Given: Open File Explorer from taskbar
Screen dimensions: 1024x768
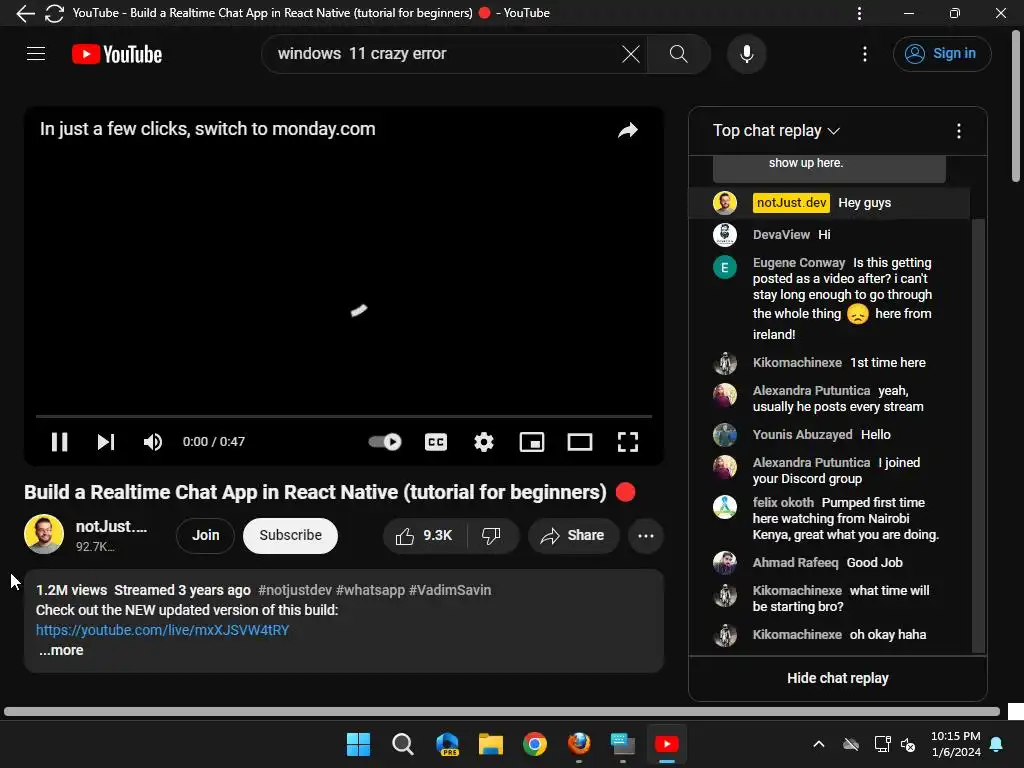Looking at the screenshot, I should coord(490,744).
